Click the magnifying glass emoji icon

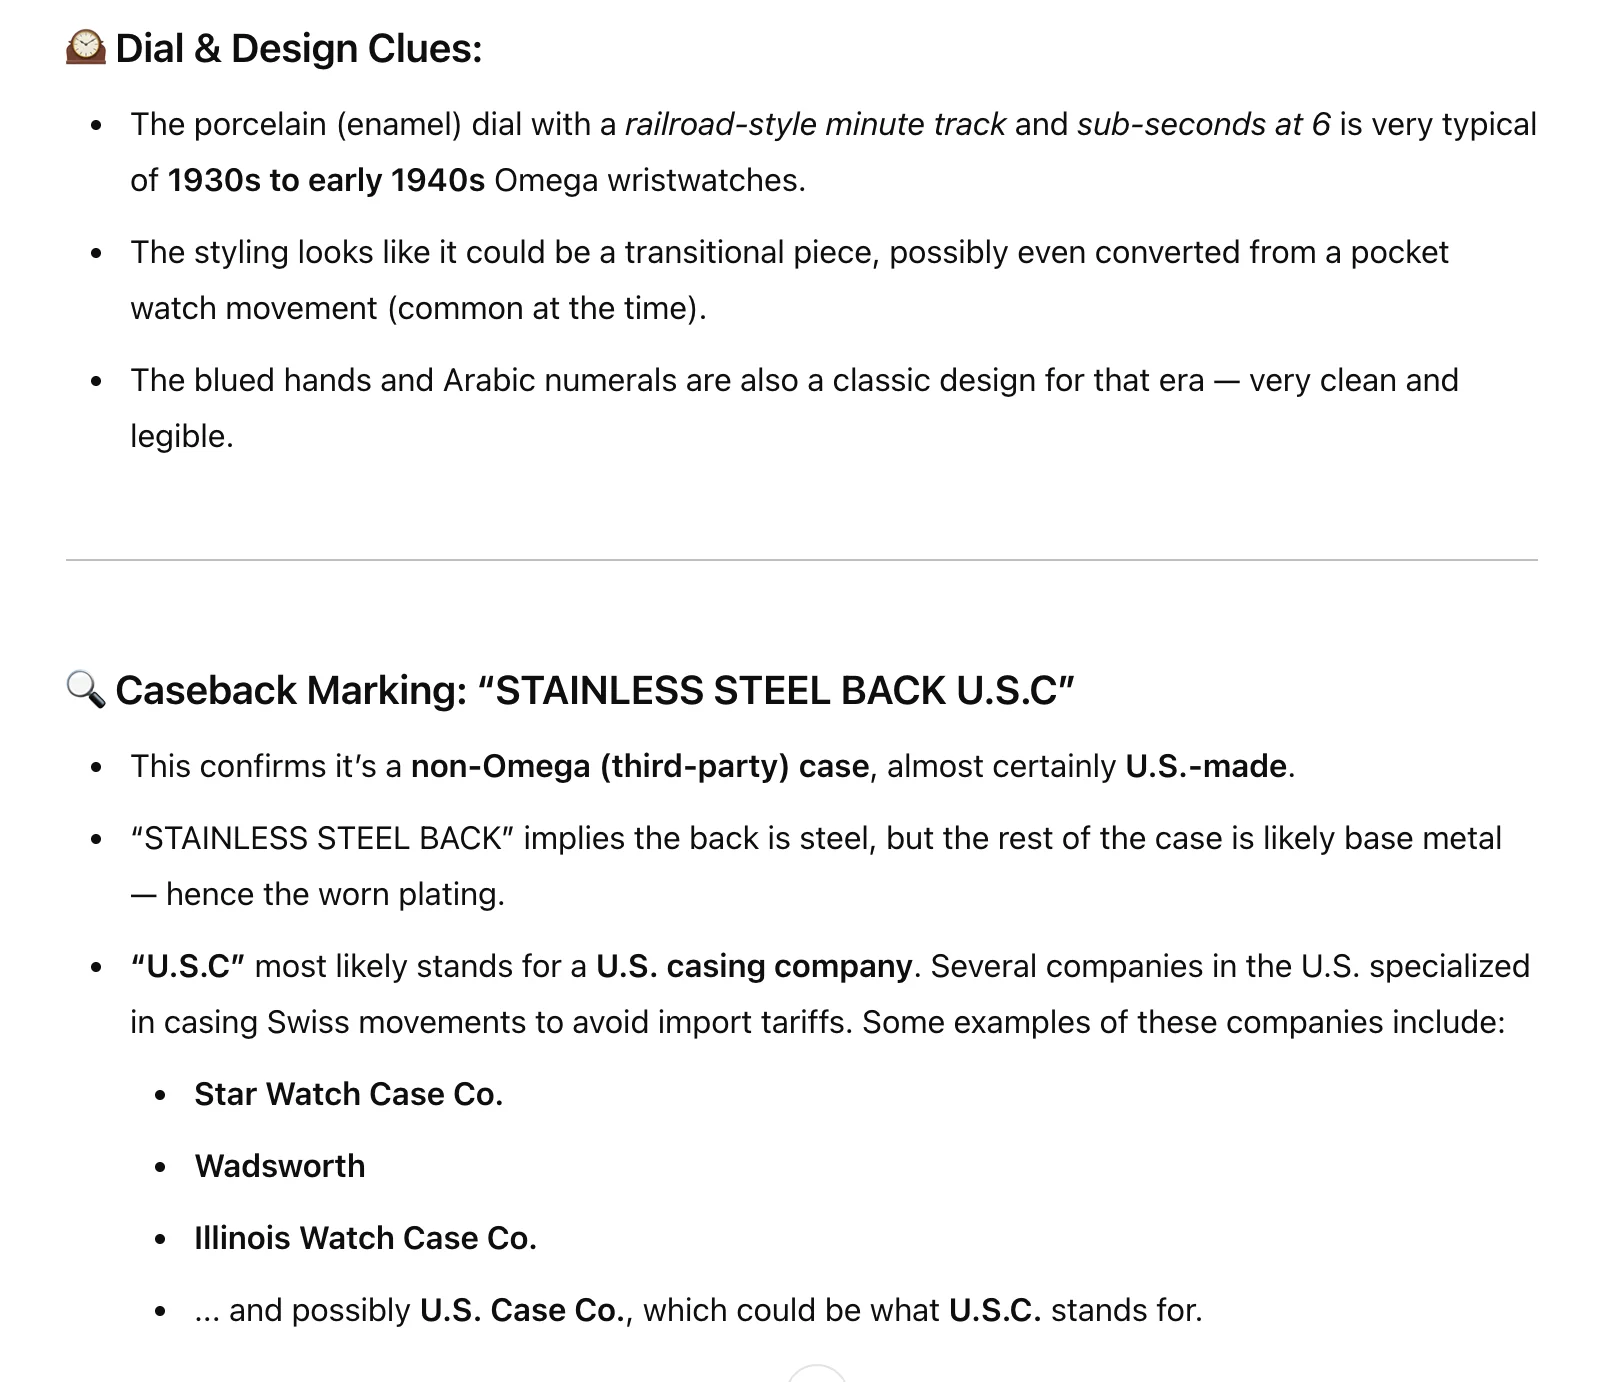[85, 689]
